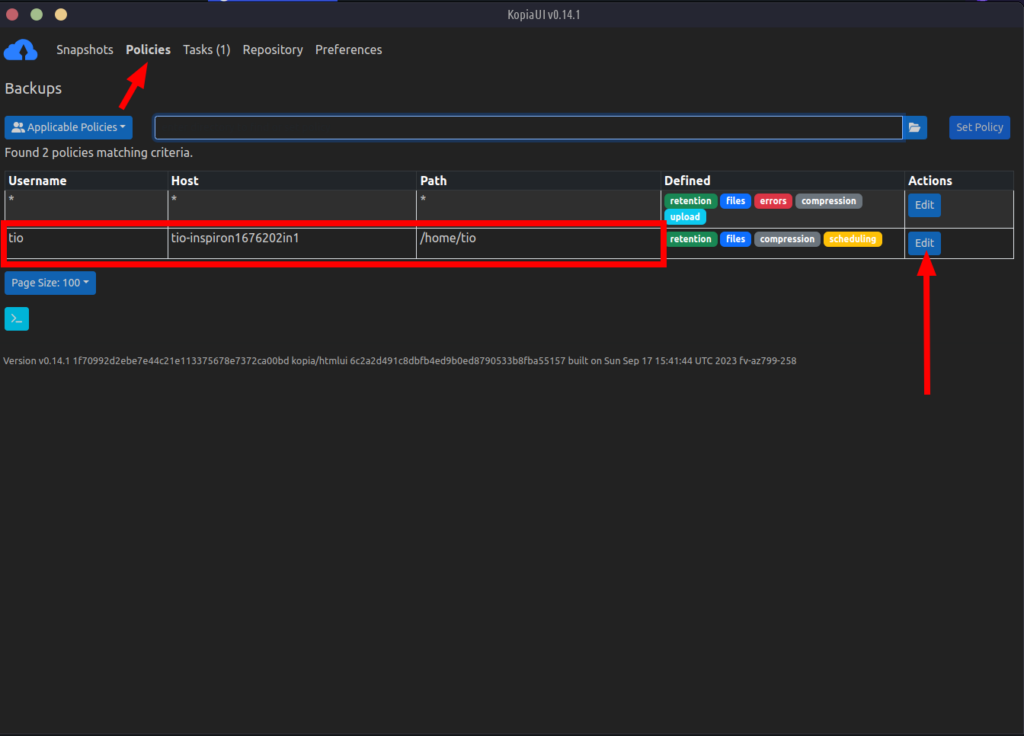Open the Preferences tab
Image resolution: width=1024 pixels, height=736 pixels.
pyautogui.click(x=349, y=50)
